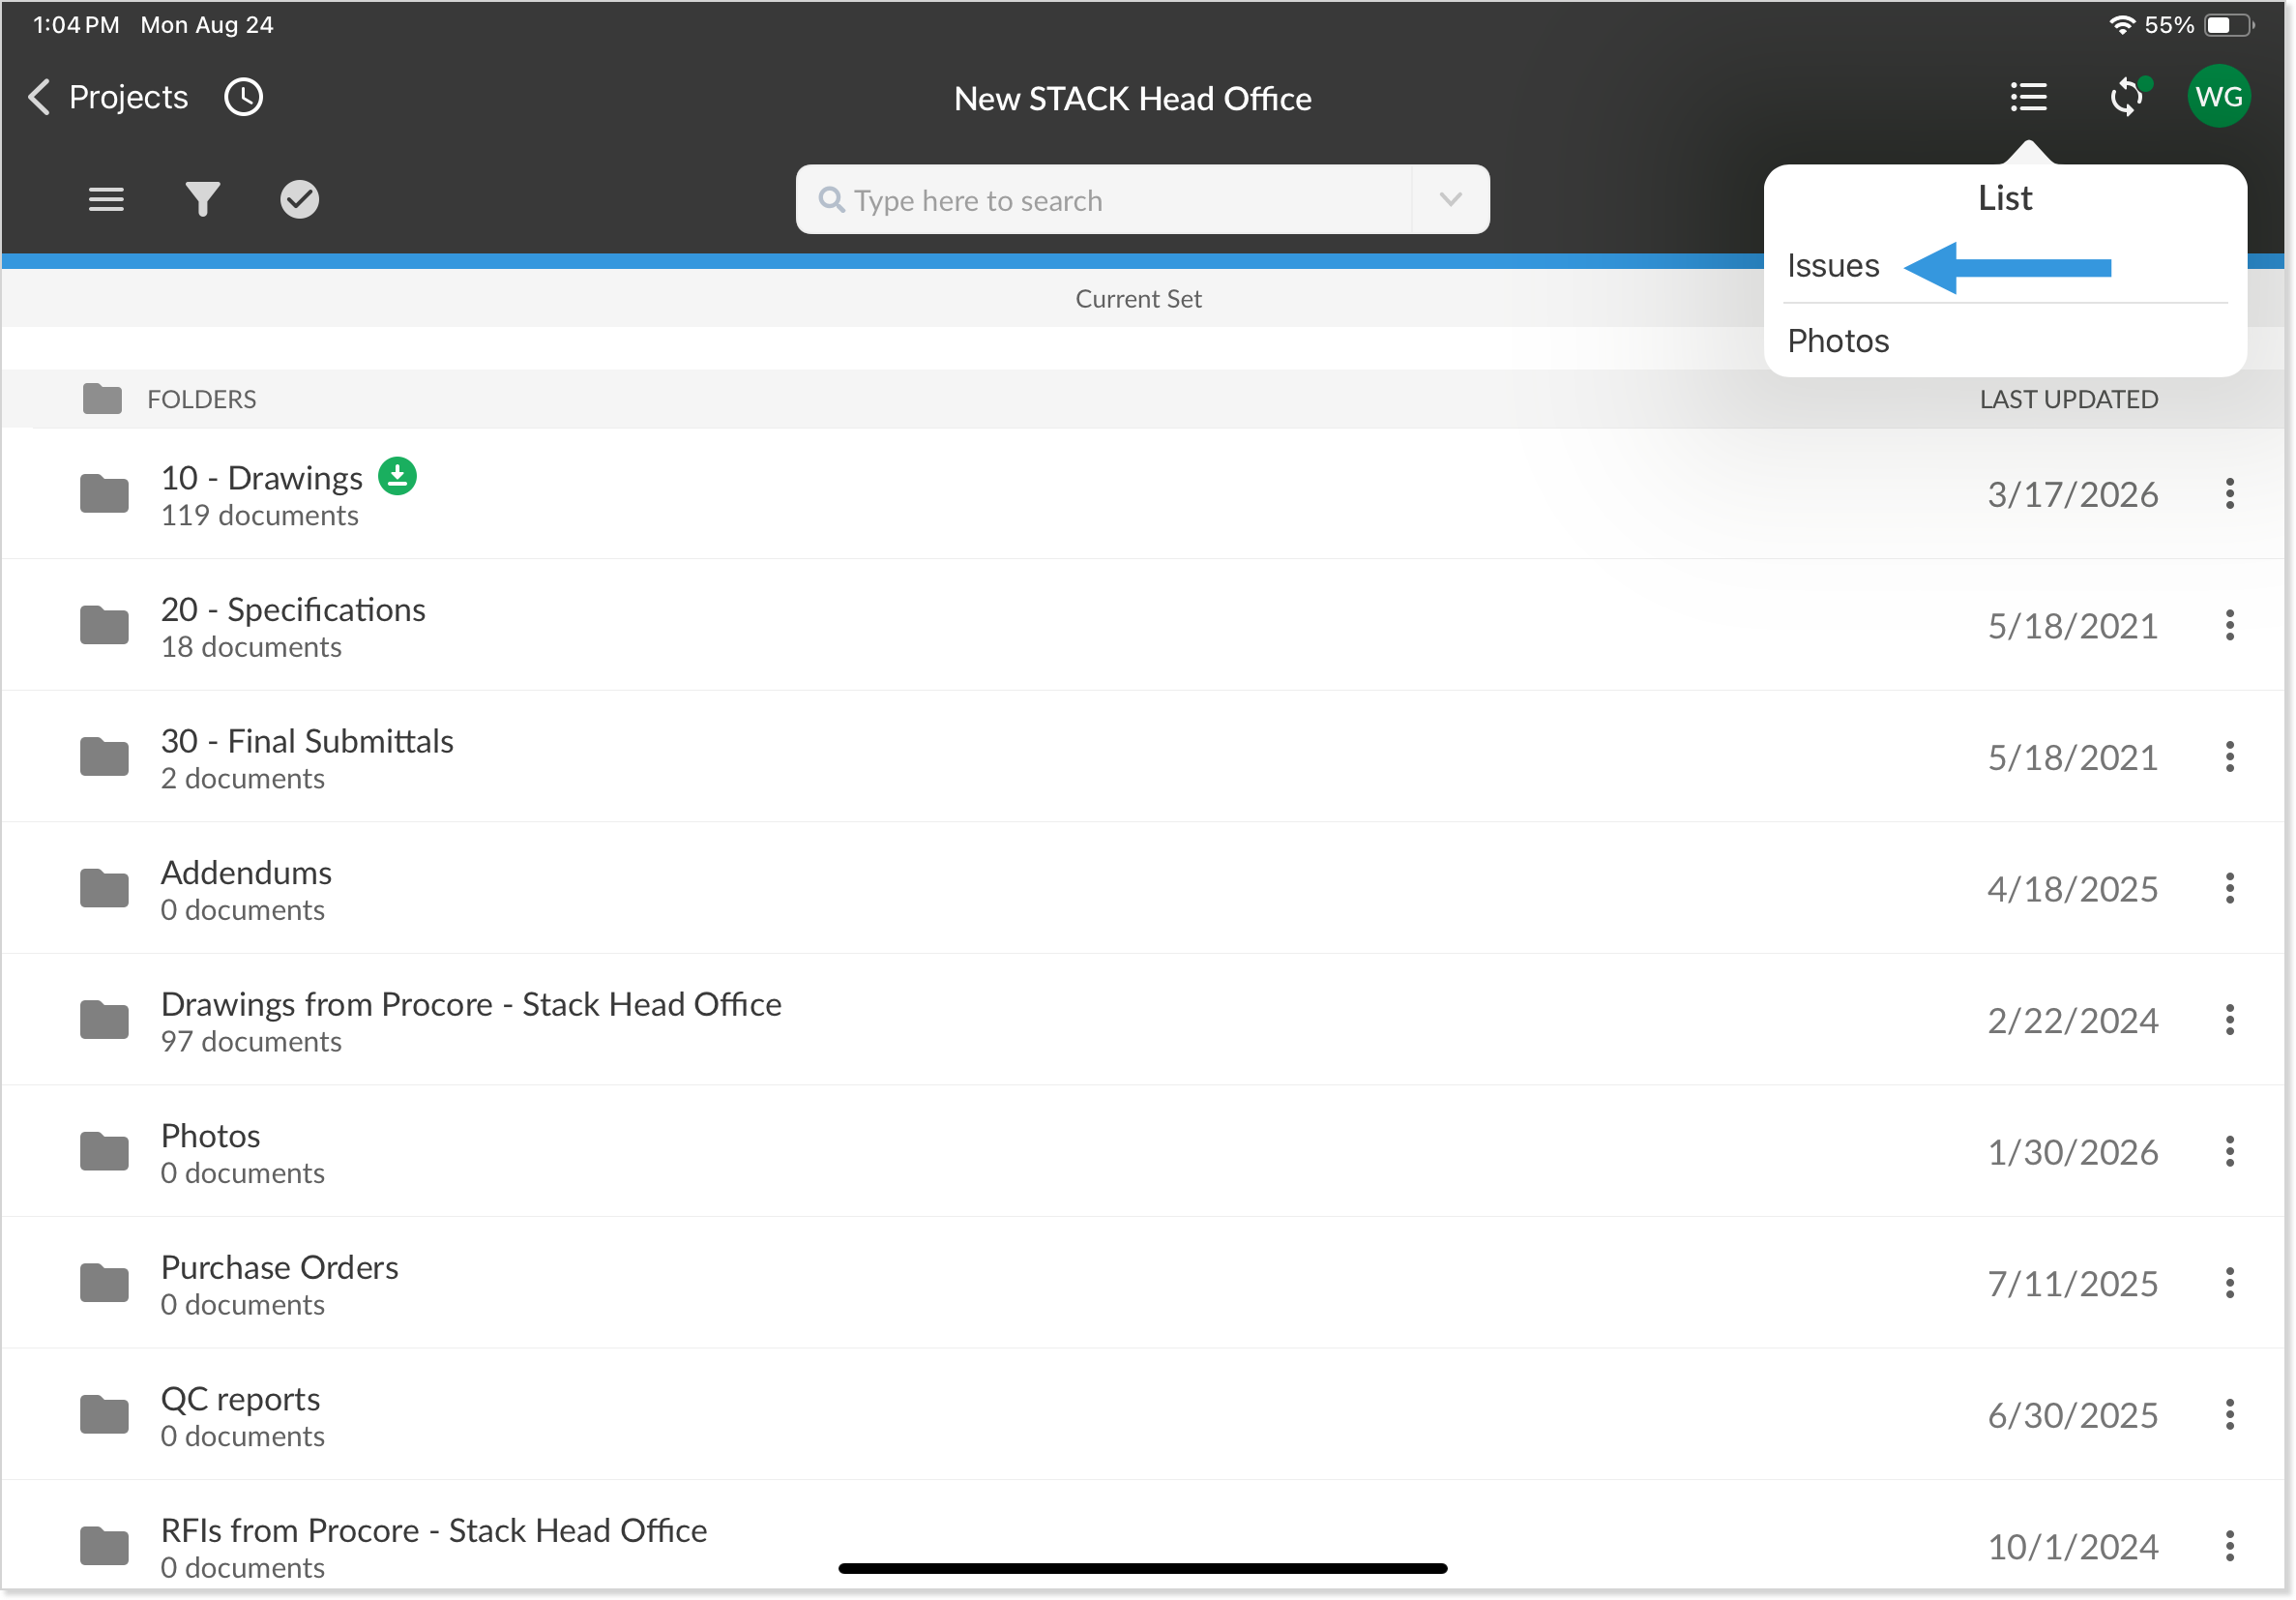This screenshot has height=1600, width=2296.
Task: Open the 20 - Specifications folder
Action: click(1142, 626)
